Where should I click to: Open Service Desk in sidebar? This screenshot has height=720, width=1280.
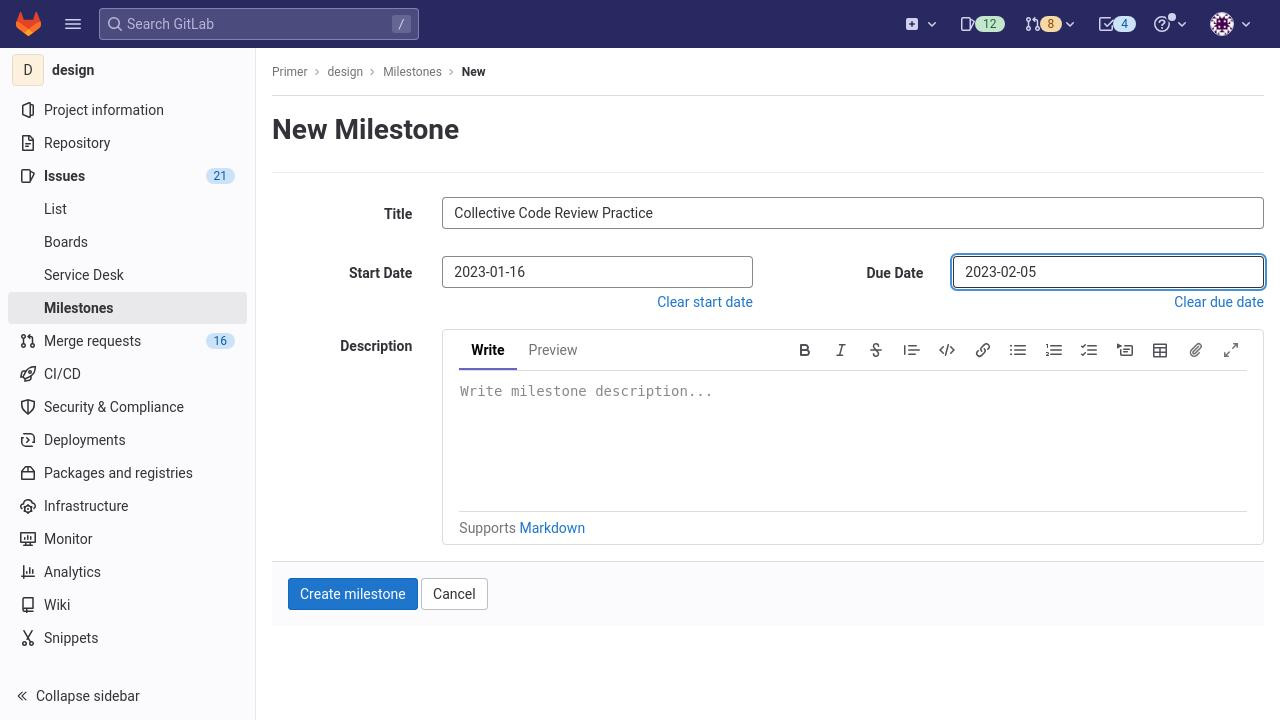127,275
